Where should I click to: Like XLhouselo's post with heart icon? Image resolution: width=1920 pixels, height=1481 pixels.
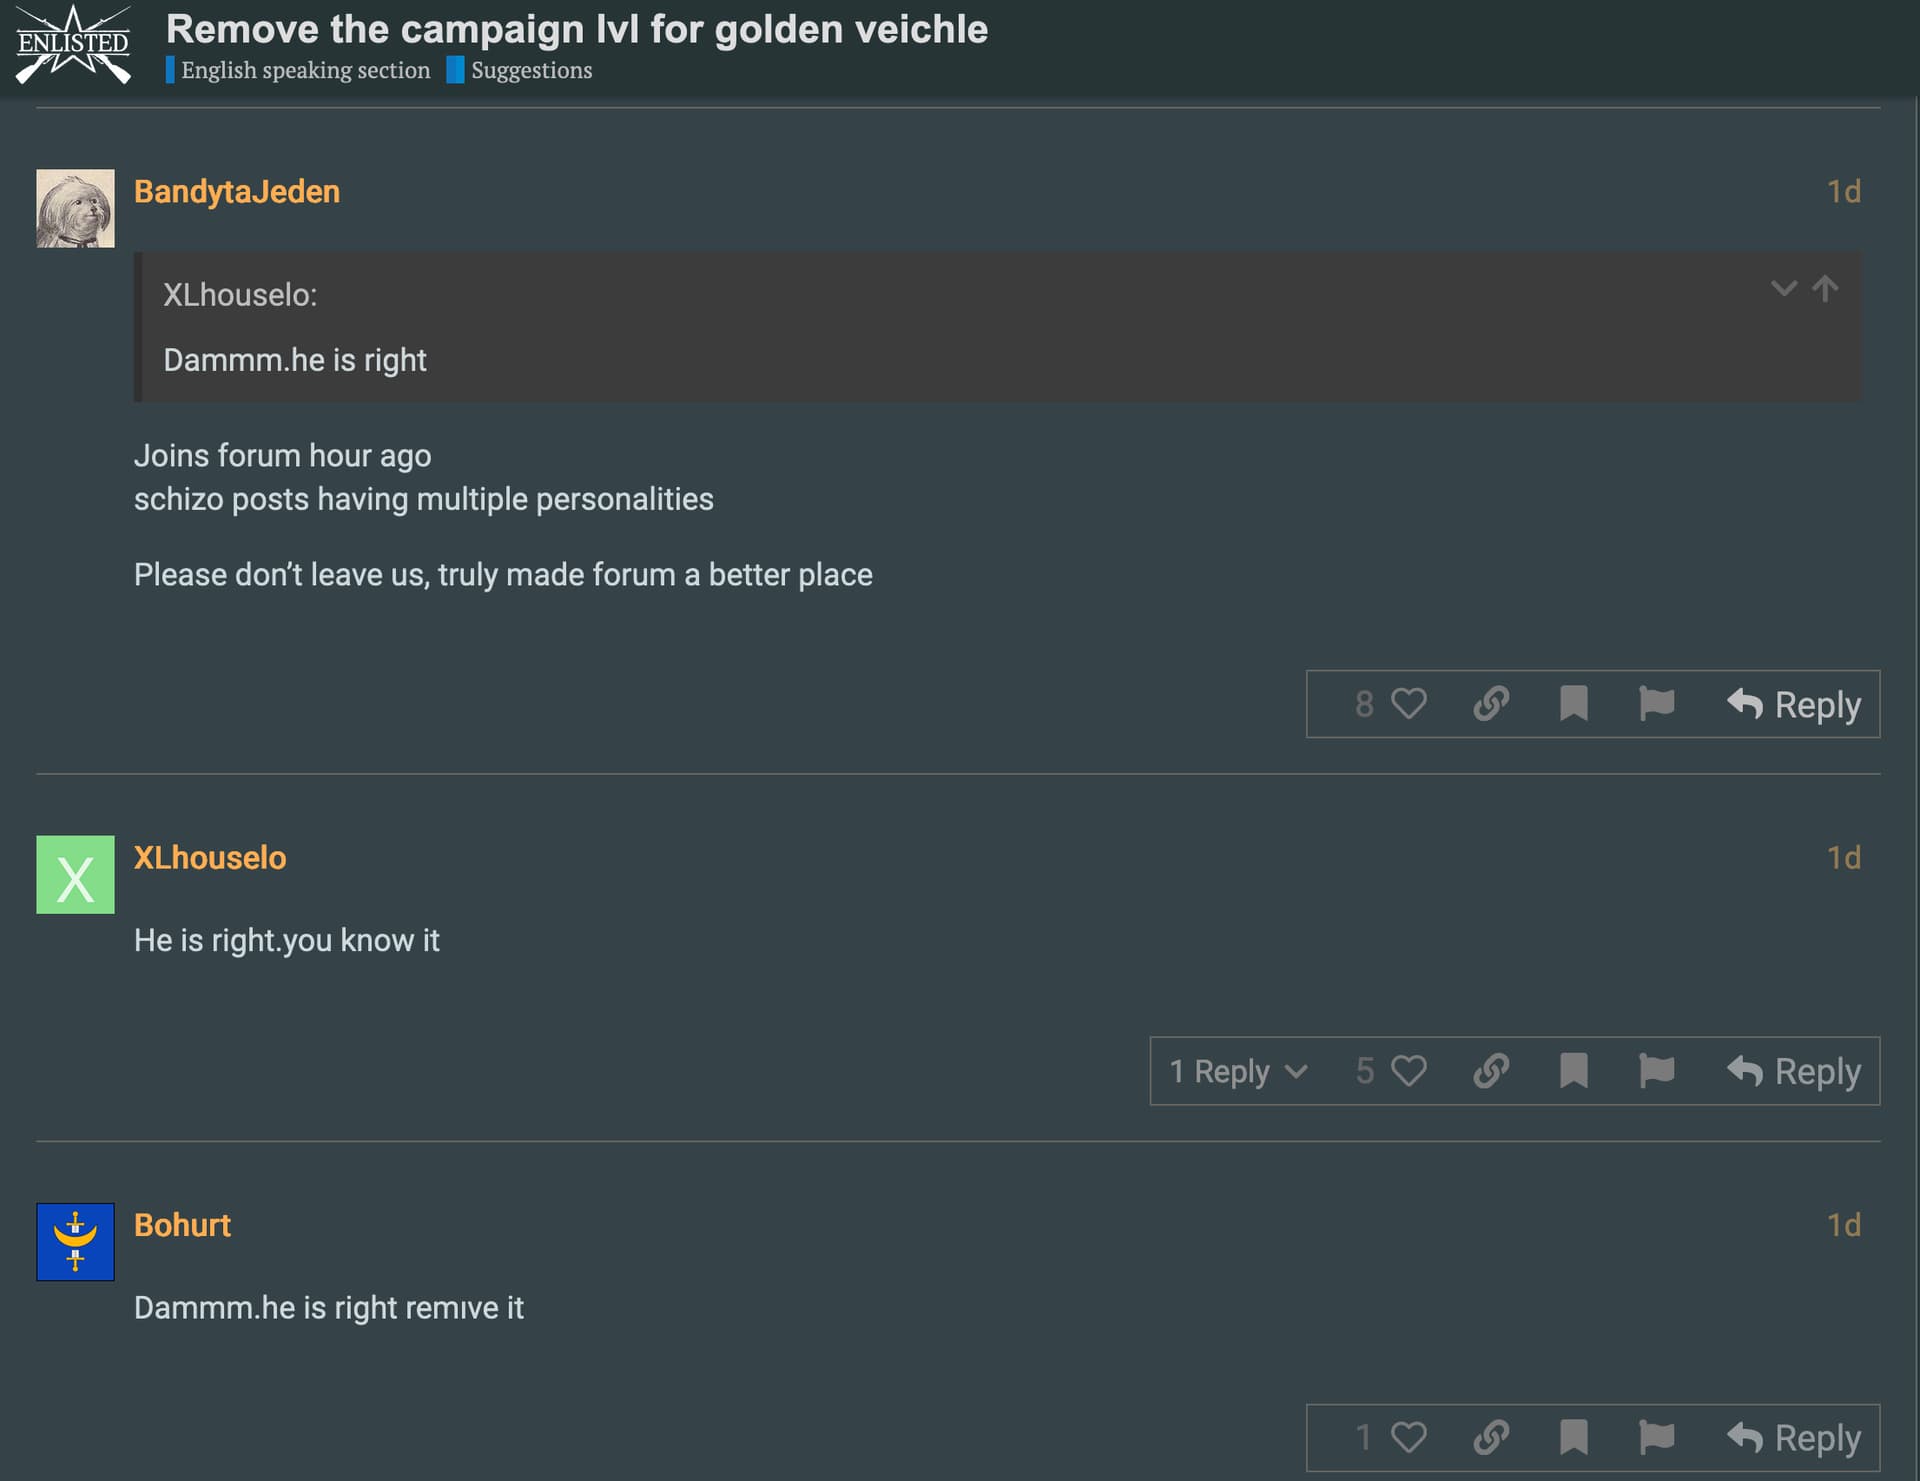click(x=1408, y=1071)
